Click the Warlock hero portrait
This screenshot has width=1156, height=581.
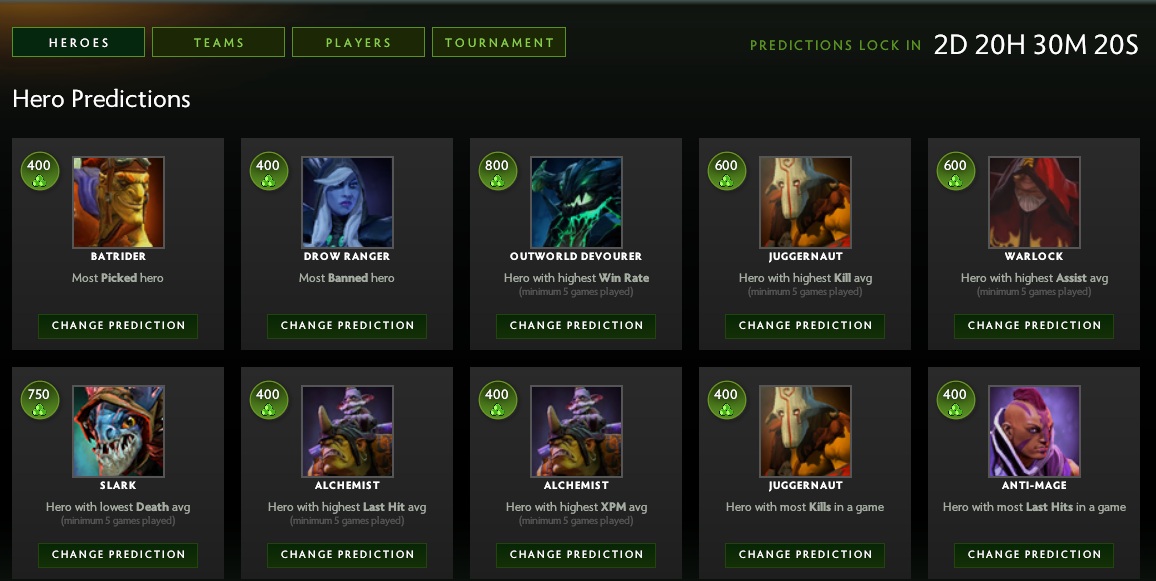pos(1034,202)
